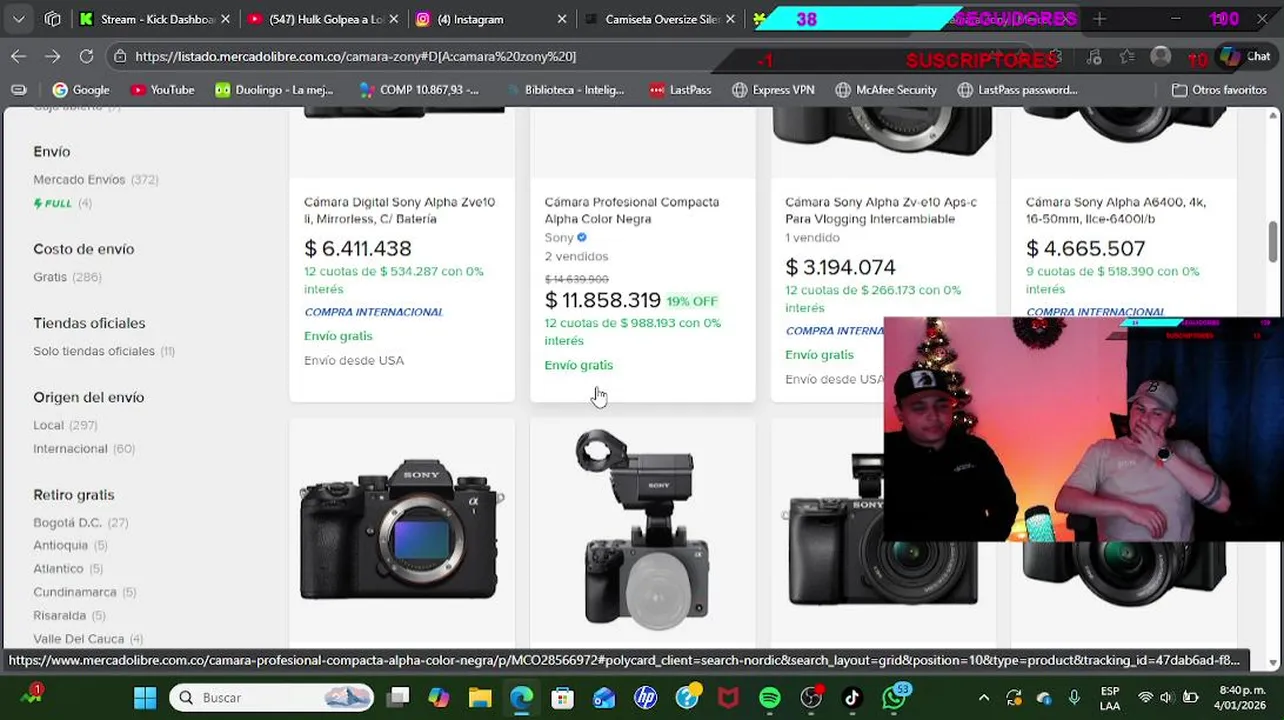Click the $ 6.411.438 price
Screen dimensions: 1284x720
[x=358, y=248]
